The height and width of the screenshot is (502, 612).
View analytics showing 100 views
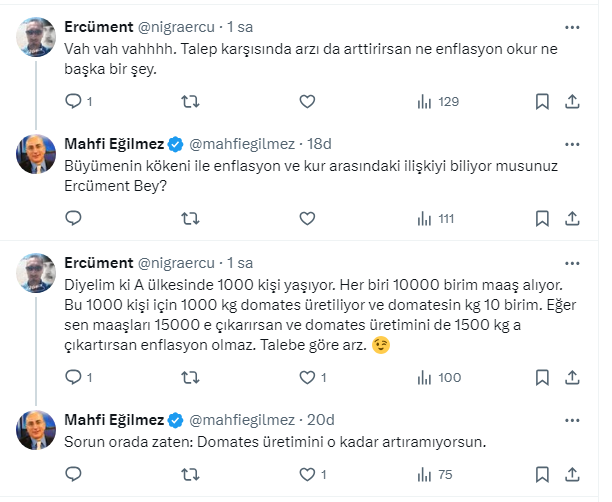[x=437, y=377]
